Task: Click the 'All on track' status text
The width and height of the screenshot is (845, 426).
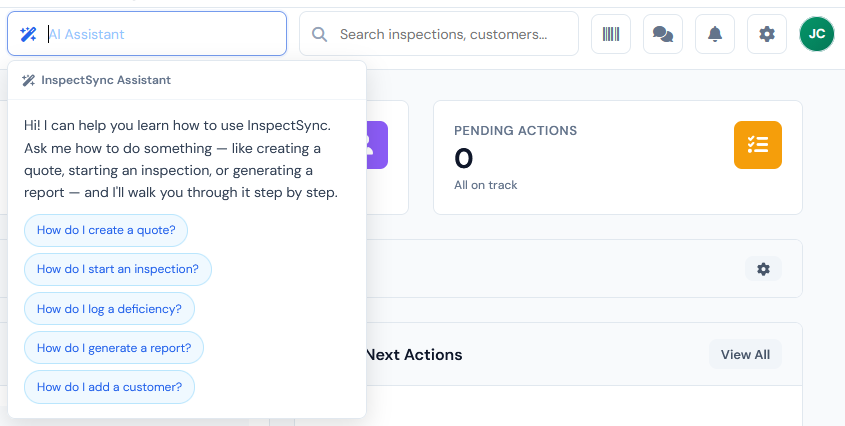Action: (x=486, y=185)
